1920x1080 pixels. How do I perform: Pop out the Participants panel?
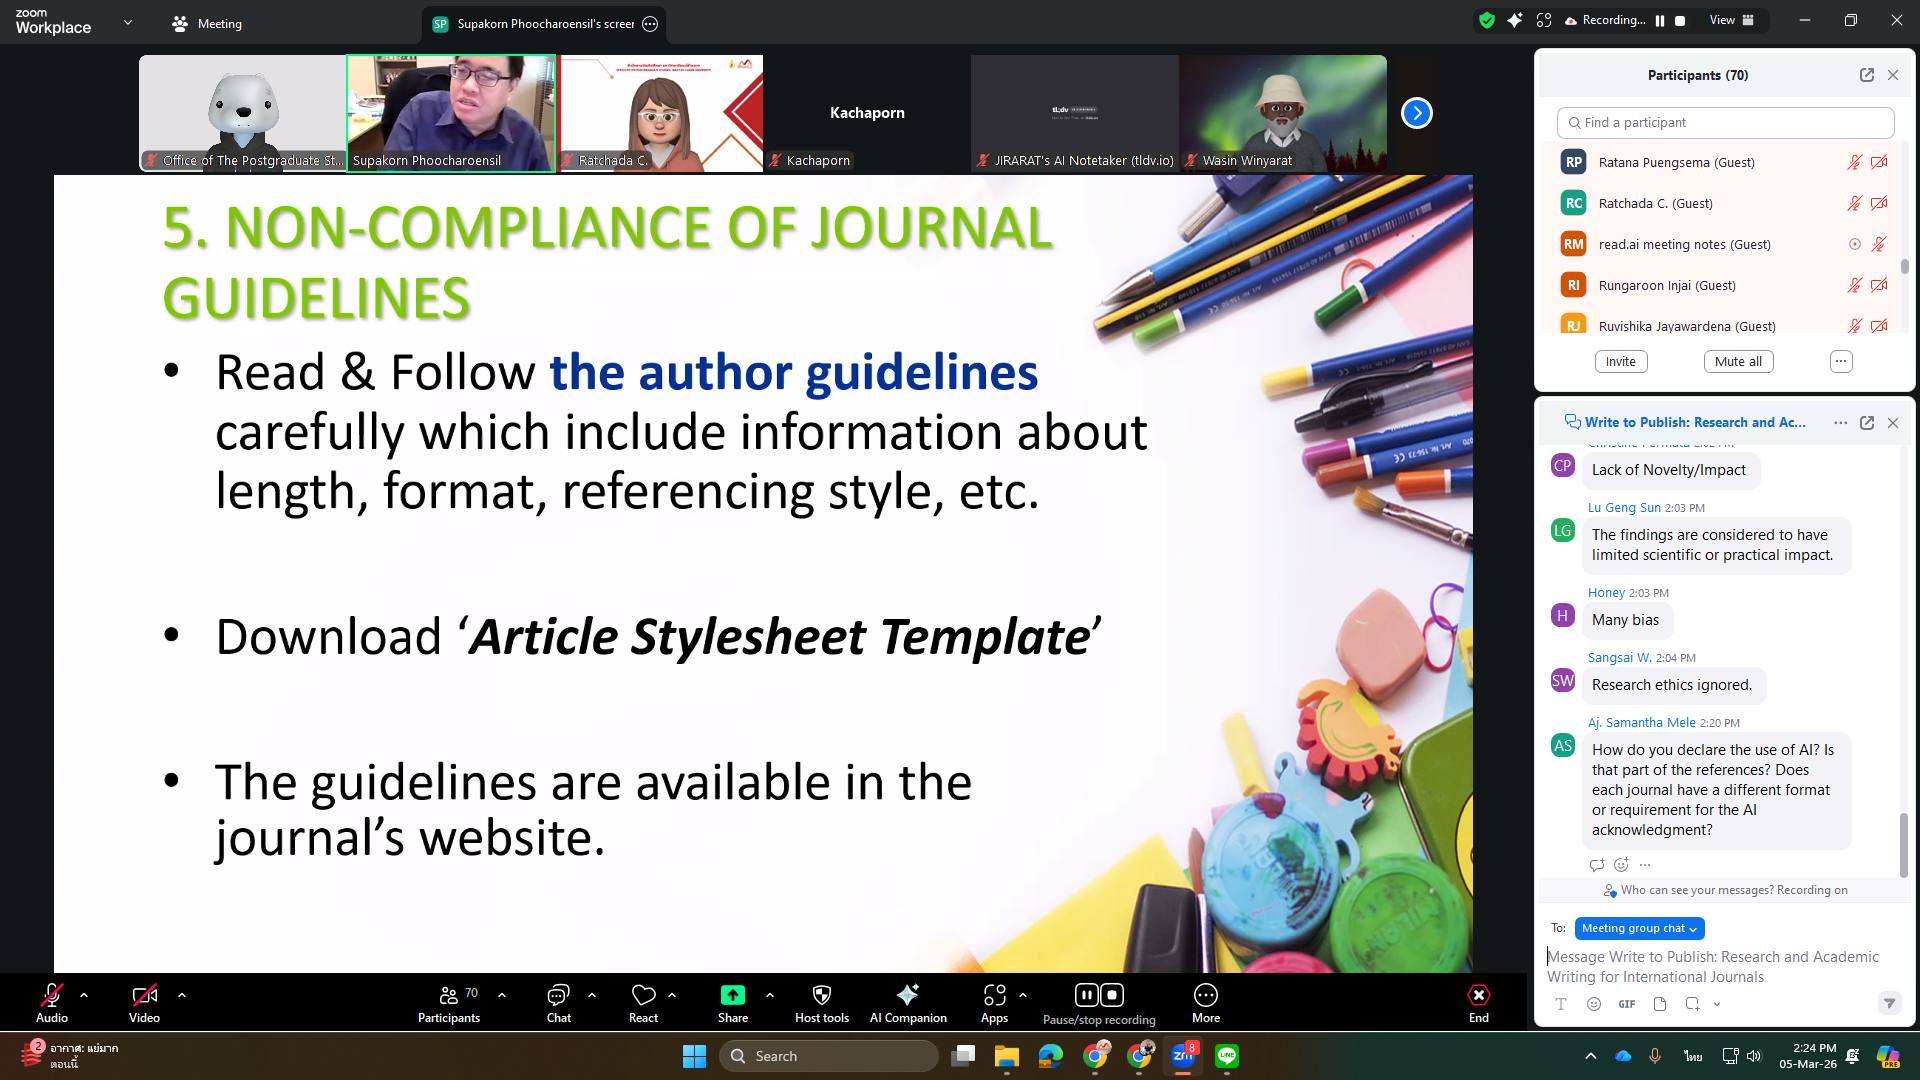click(1866, 75)
